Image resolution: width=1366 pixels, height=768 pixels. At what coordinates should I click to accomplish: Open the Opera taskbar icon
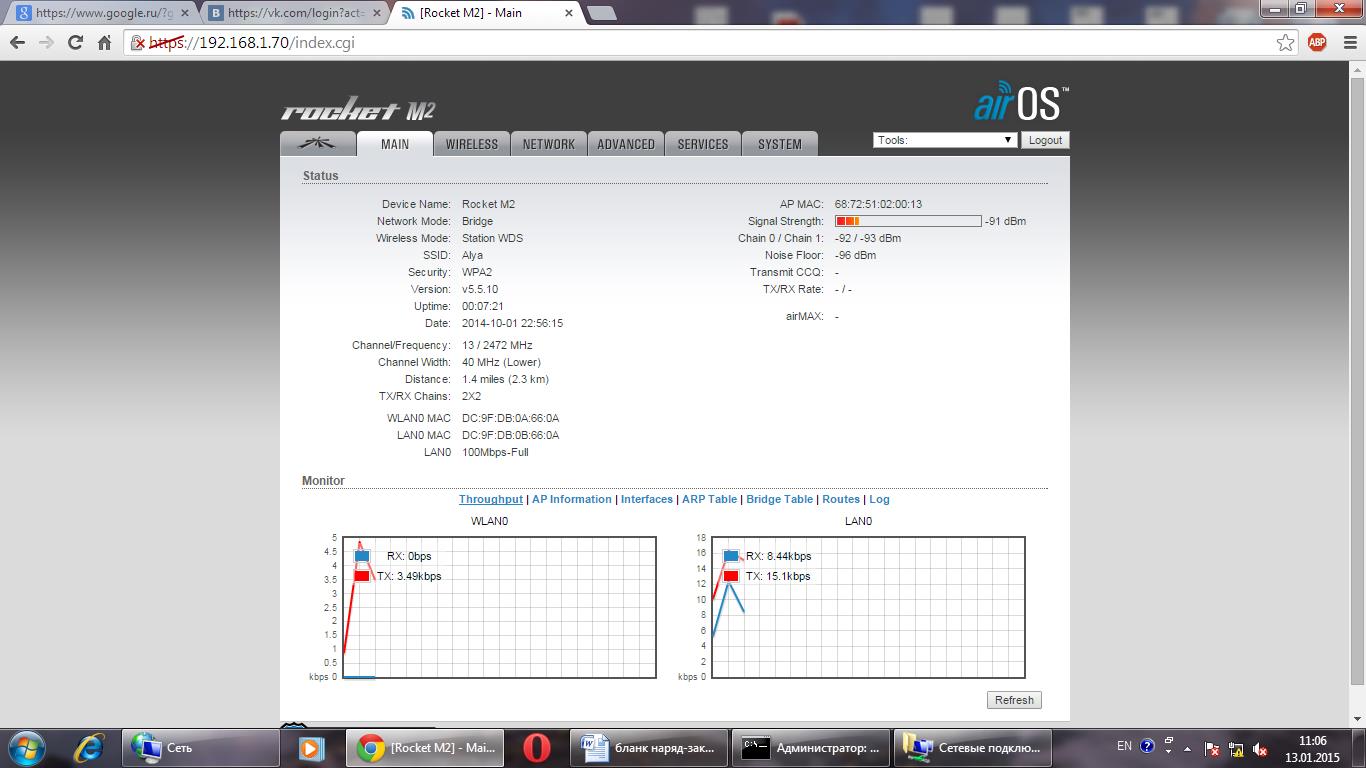537,747
